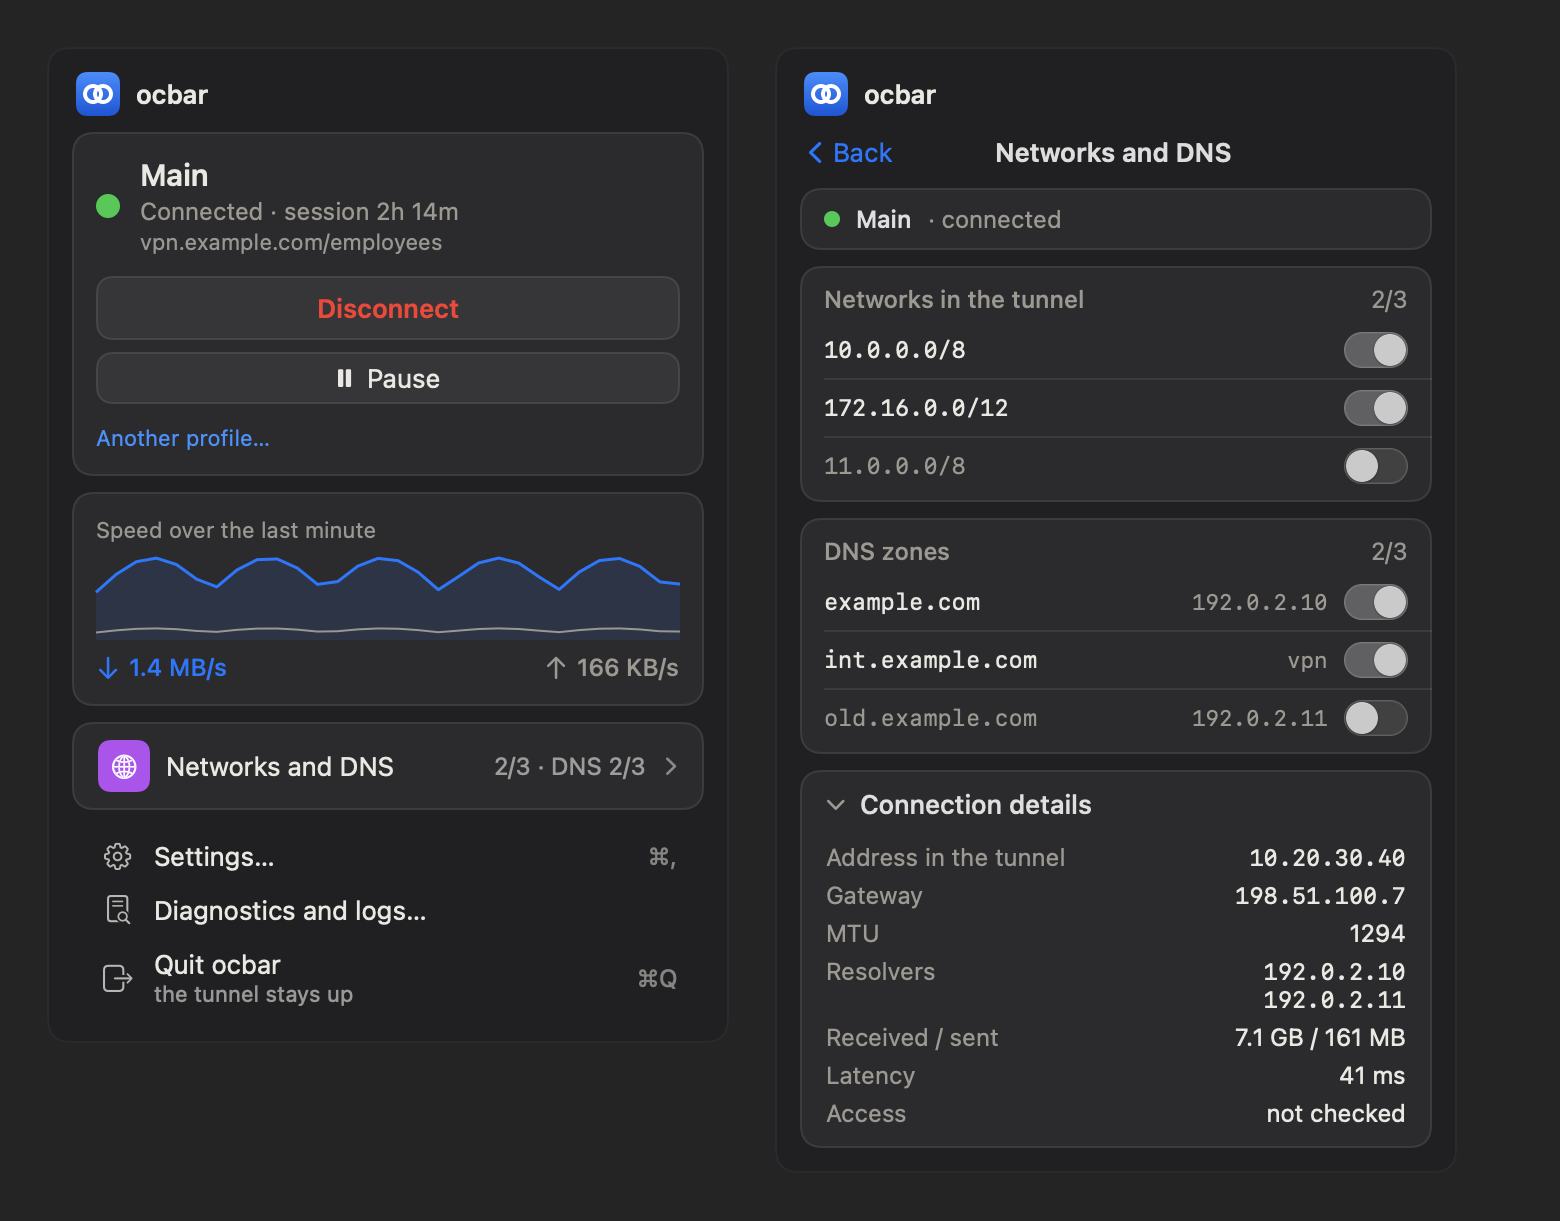The width and height of the screenshot is (1560, 1221).
Task: Click the green dot in Main connected bar
Action: [832, 219]
